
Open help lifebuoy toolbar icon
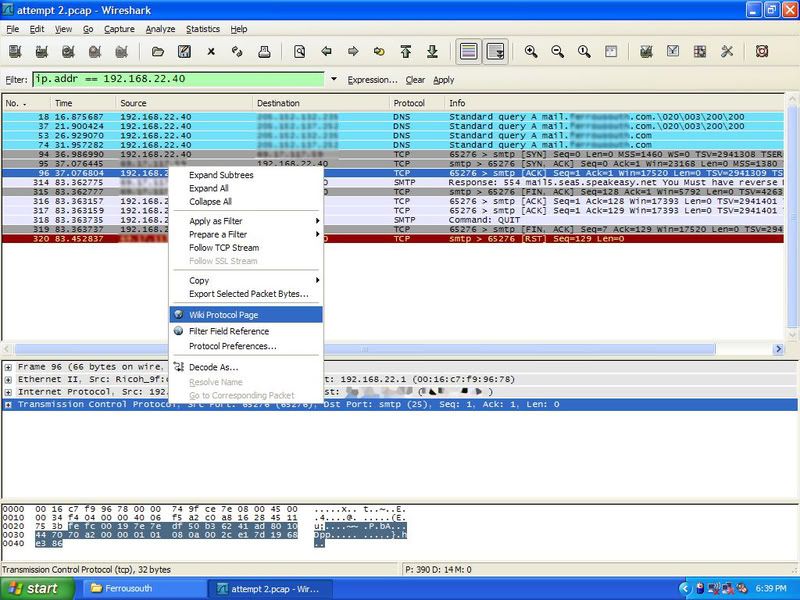[762, 51]
